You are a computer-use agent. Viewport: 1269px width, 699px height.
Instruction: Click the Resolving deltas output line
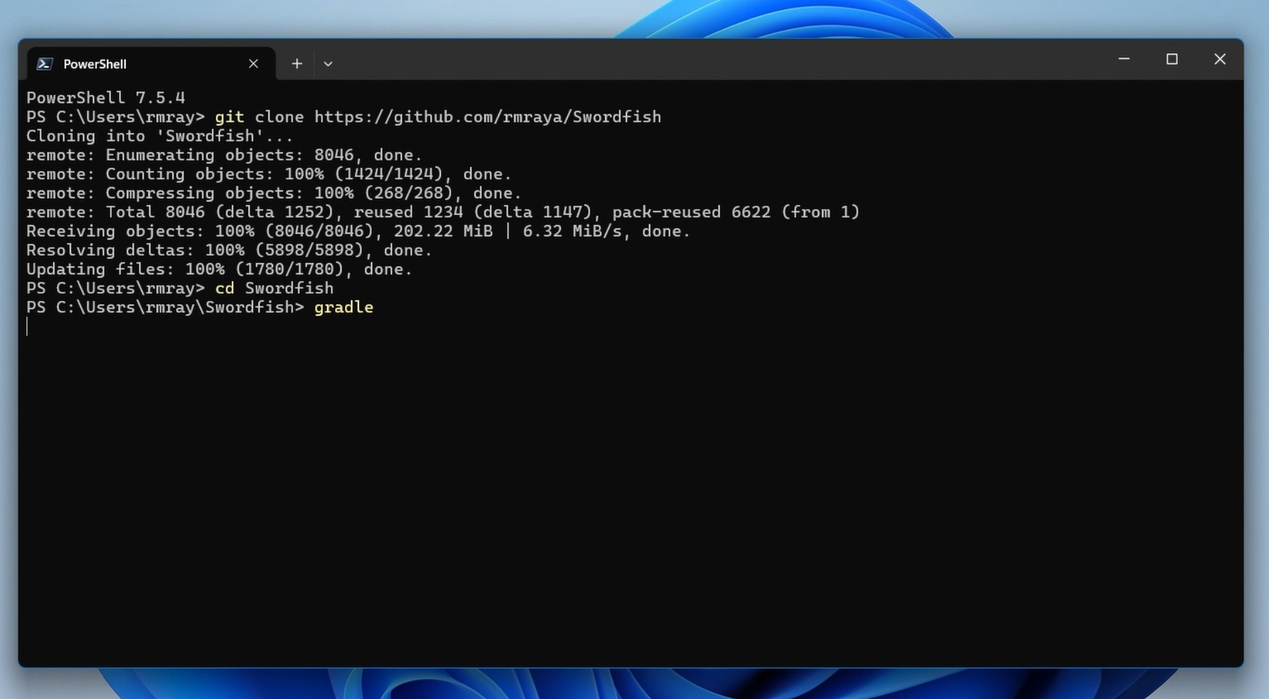pyautogui.click(x=229, y=250)
